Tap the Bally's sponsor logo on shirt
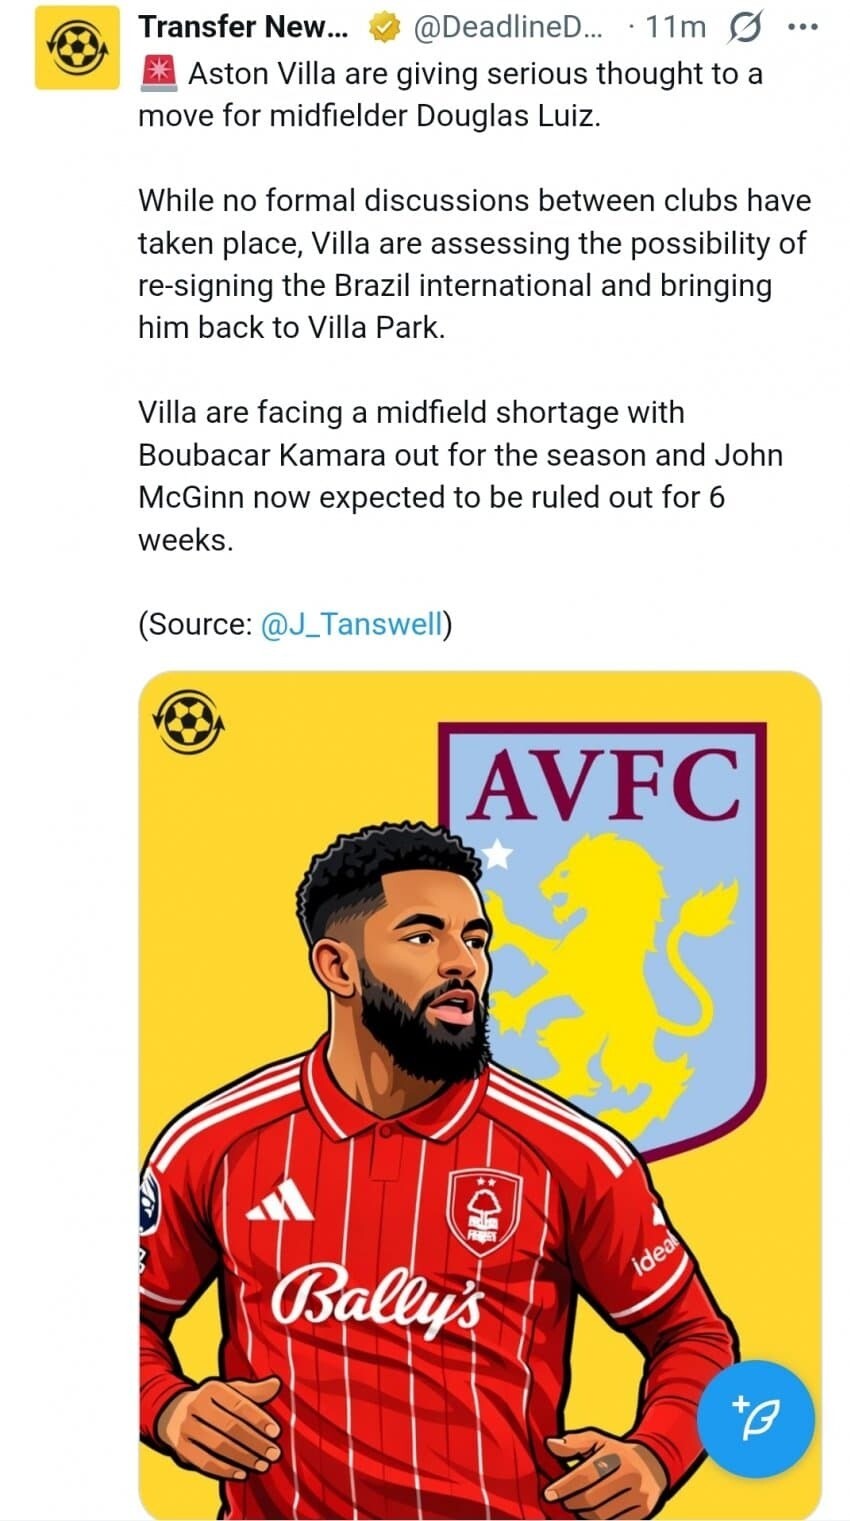This screenshot has width=850, height=1521. [x=379, y=1297]
